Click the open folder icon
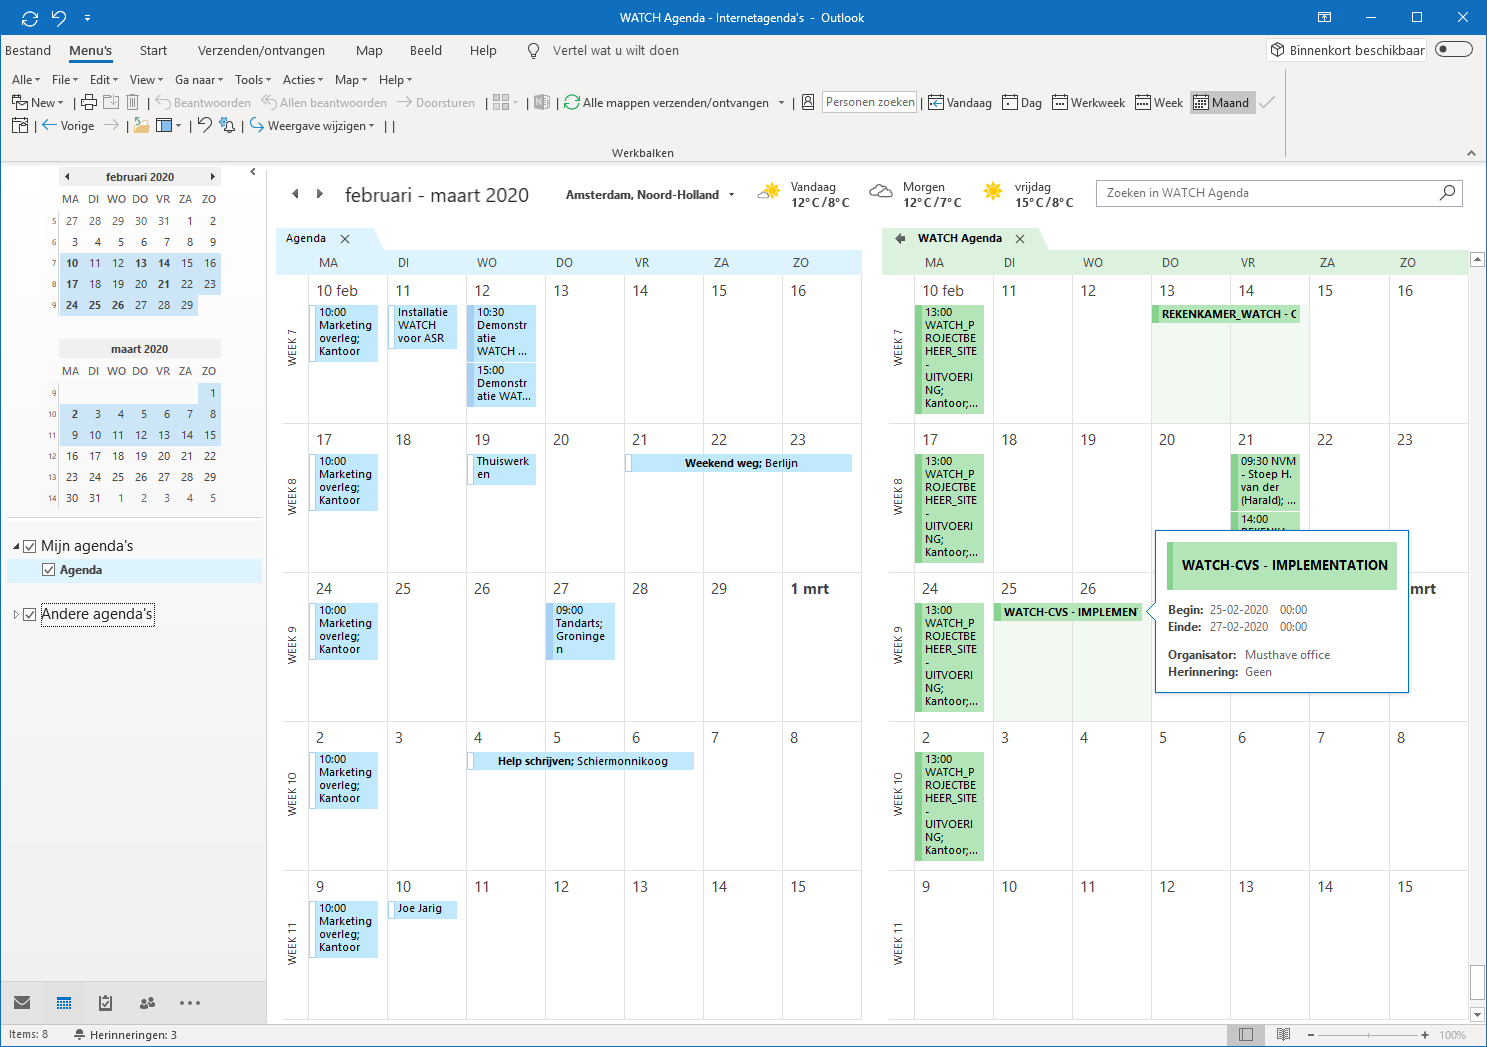1487x1047 pixels. click(142, 125)
